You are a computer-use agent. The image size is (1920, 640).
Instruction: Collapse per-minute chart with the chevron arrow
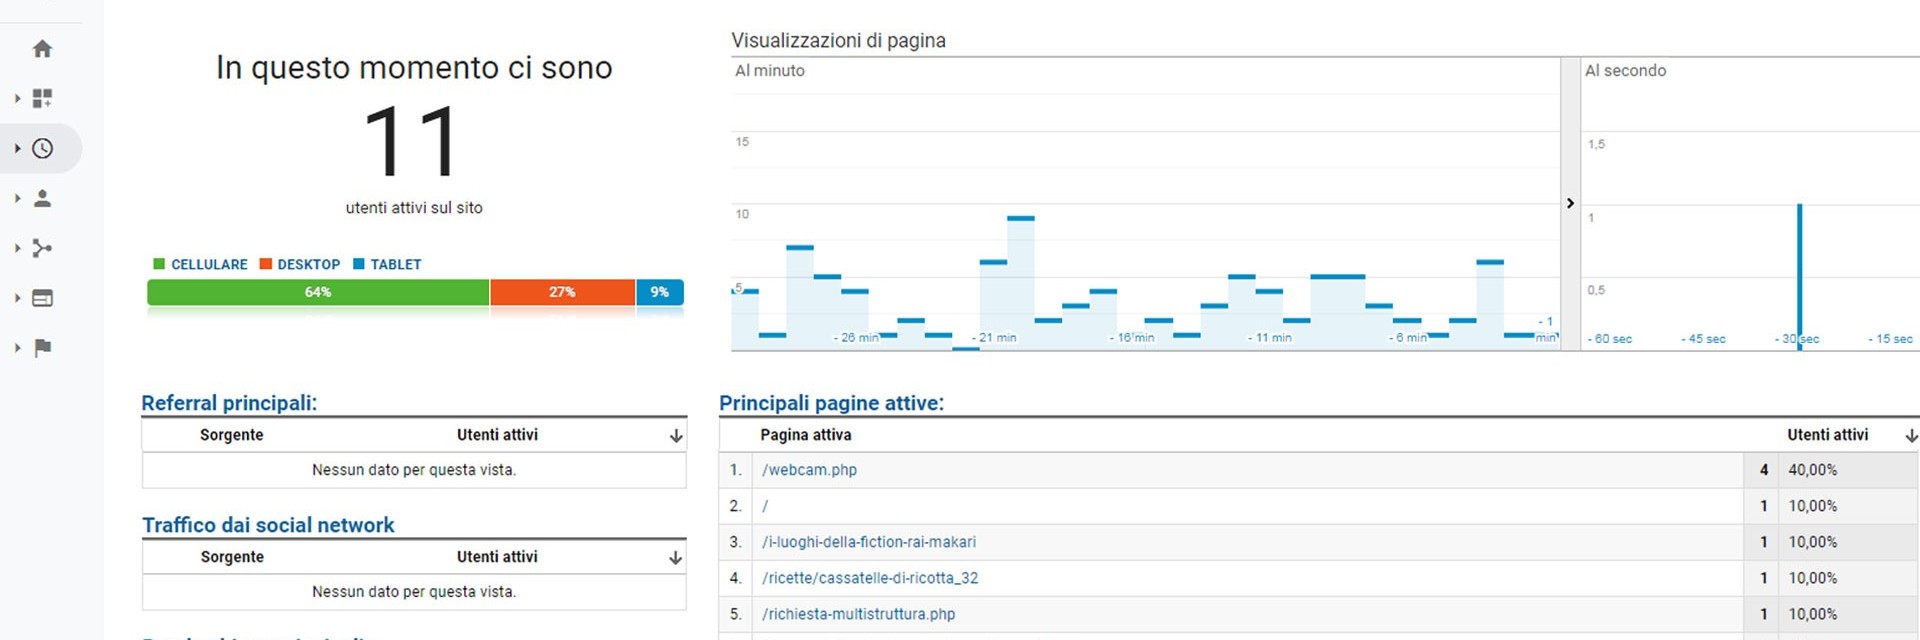[1570, 203]
